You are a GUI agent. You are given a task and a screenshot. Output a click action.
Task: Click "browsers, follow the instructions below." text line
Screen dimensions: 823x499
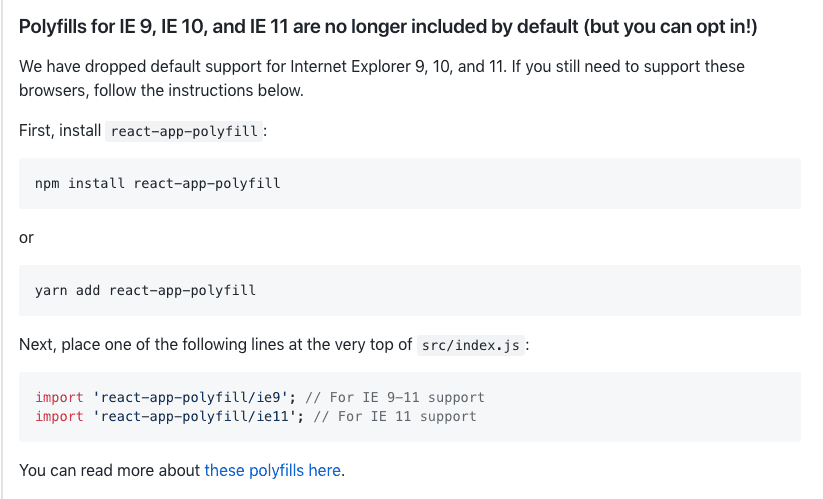161,90
